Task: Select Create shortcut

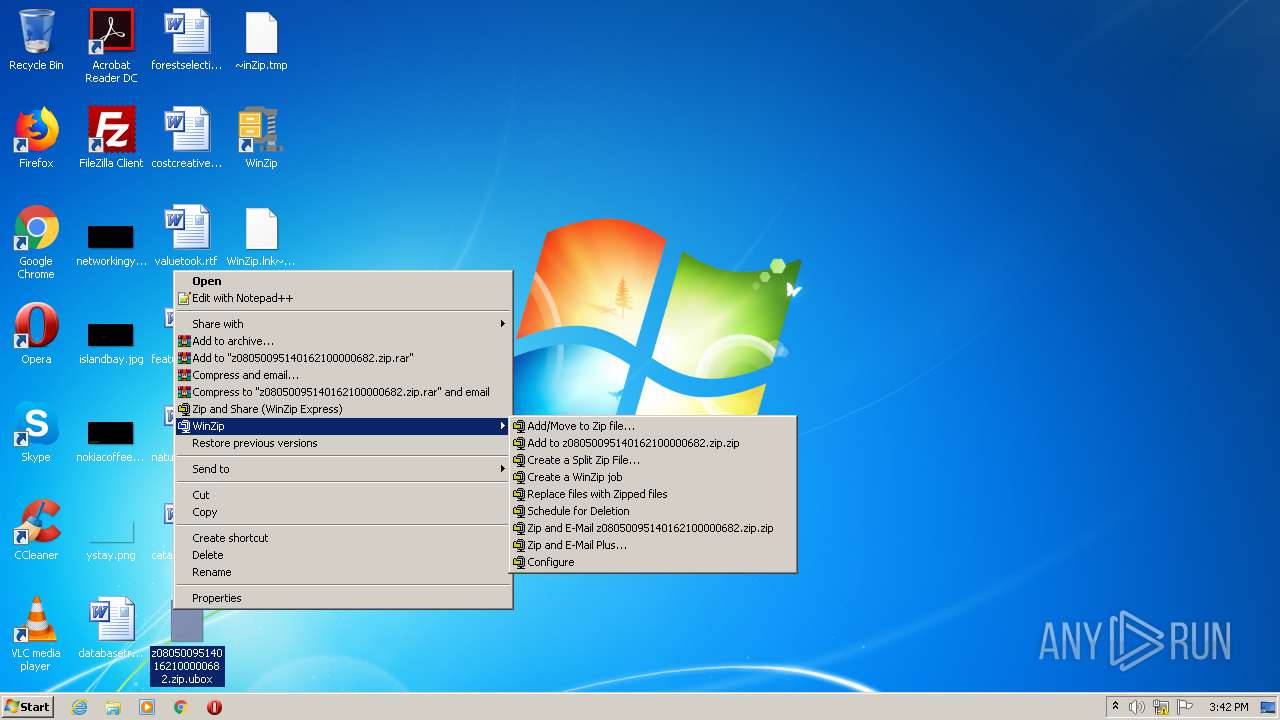Action: pos(343,538)
